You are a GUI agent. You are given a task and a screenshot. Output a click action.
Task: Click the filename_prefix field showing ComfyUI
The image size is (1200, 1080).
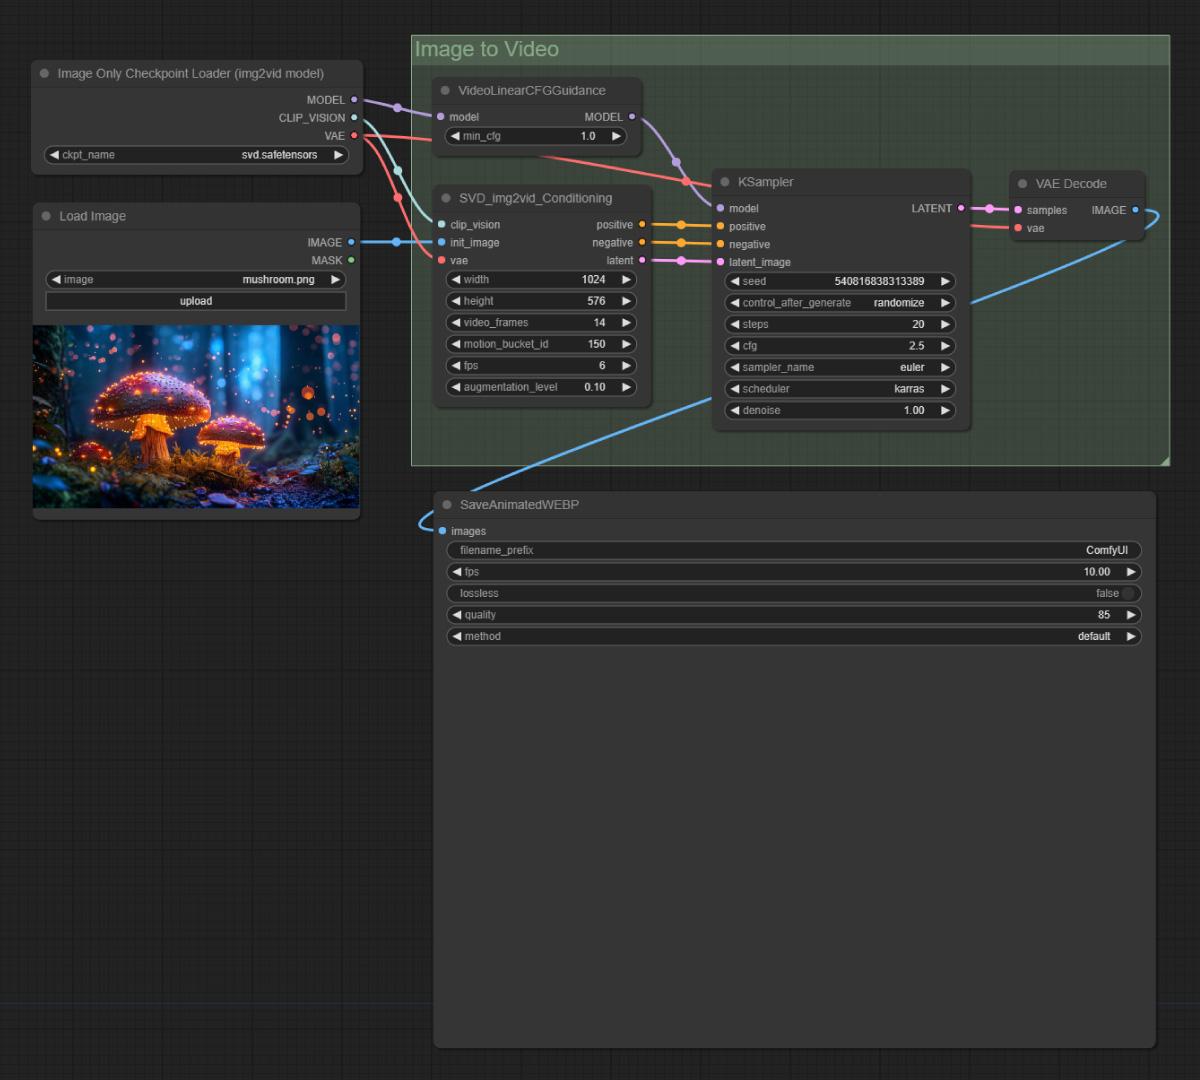(x=793, y=550)
